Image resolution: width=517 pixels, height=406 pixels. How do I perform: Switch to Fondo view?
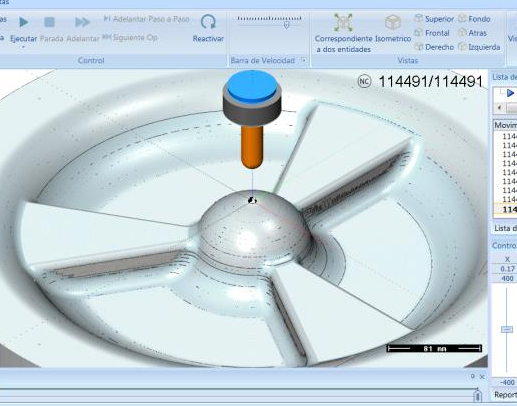[474, 19]
